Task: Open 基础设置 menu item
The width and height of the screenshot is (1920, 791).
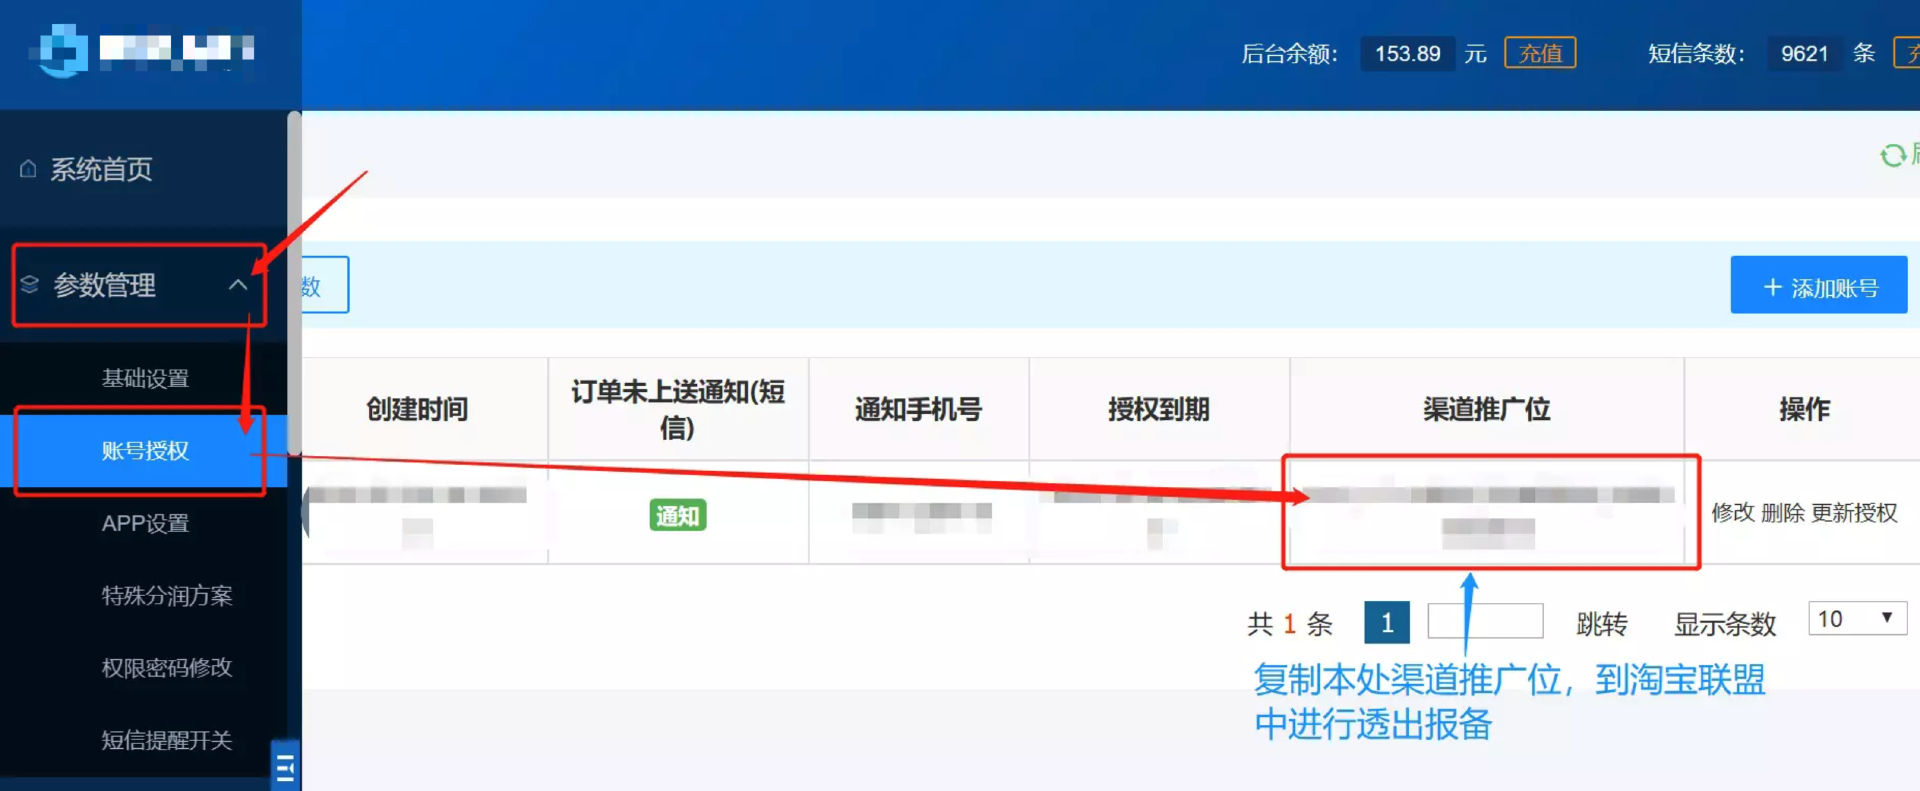Action: click(x=145, y=378)
